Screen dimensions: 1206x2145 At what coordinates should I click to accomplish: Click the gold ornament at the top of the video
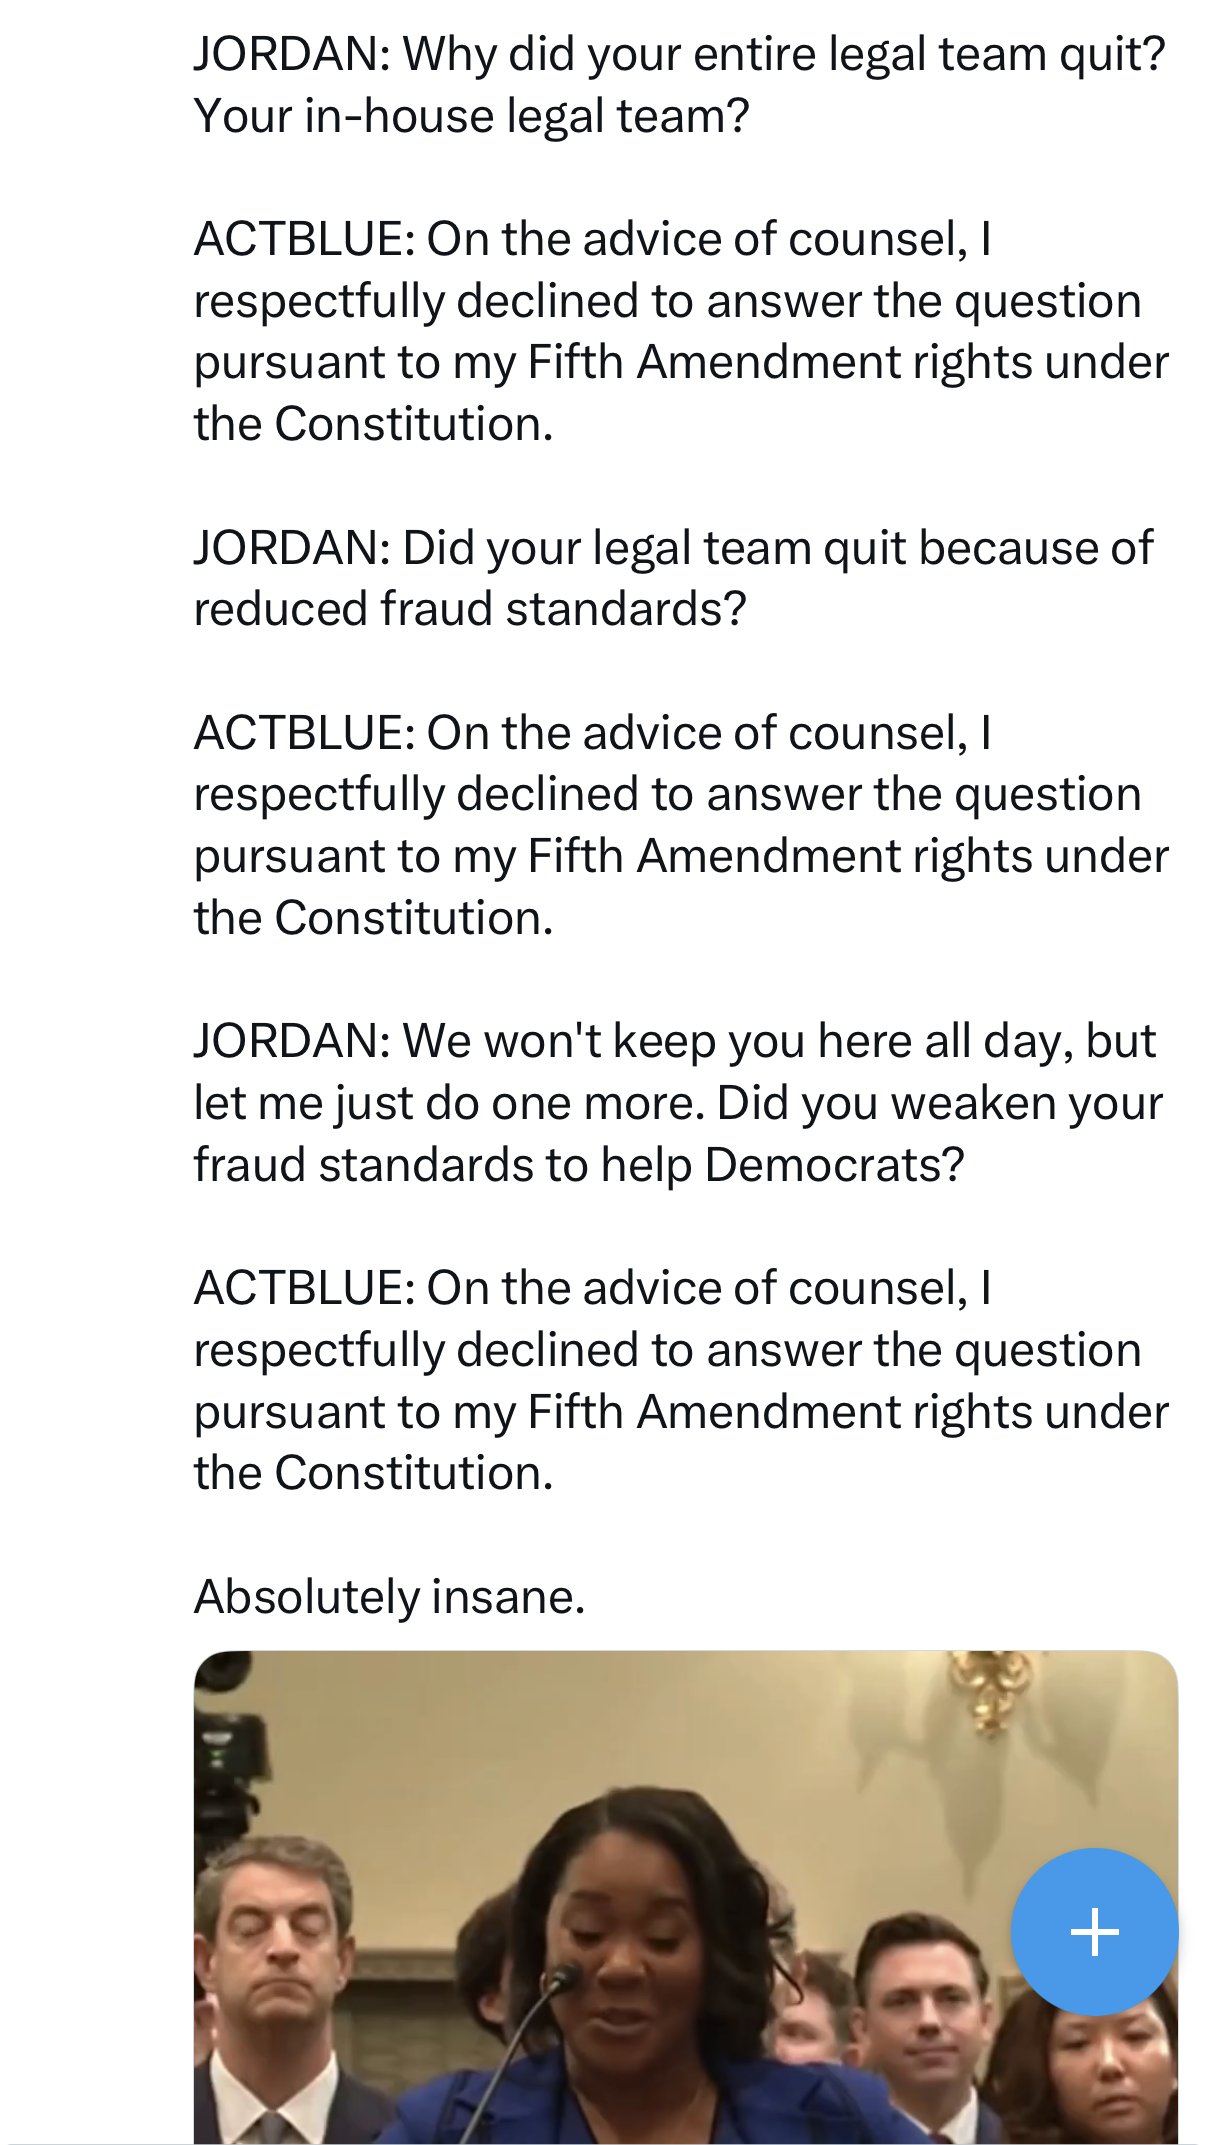(x=990, y=1688)
